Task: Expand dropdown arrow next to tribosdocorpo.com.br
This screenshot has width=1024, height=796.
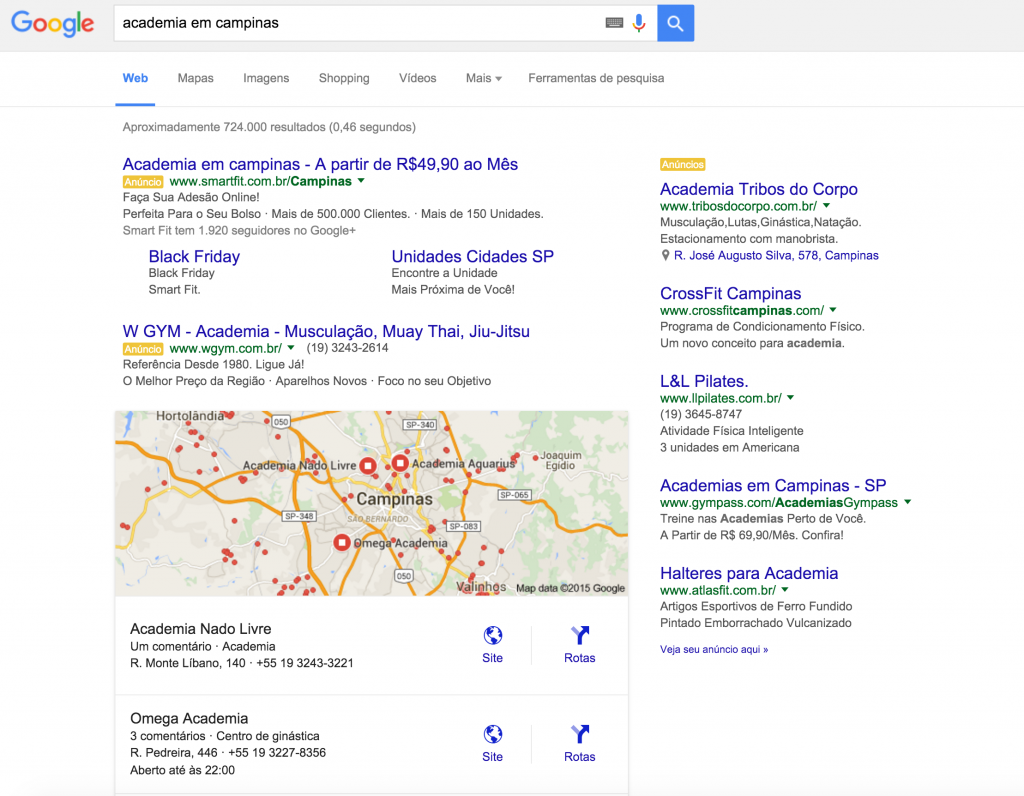Action: 826,206
